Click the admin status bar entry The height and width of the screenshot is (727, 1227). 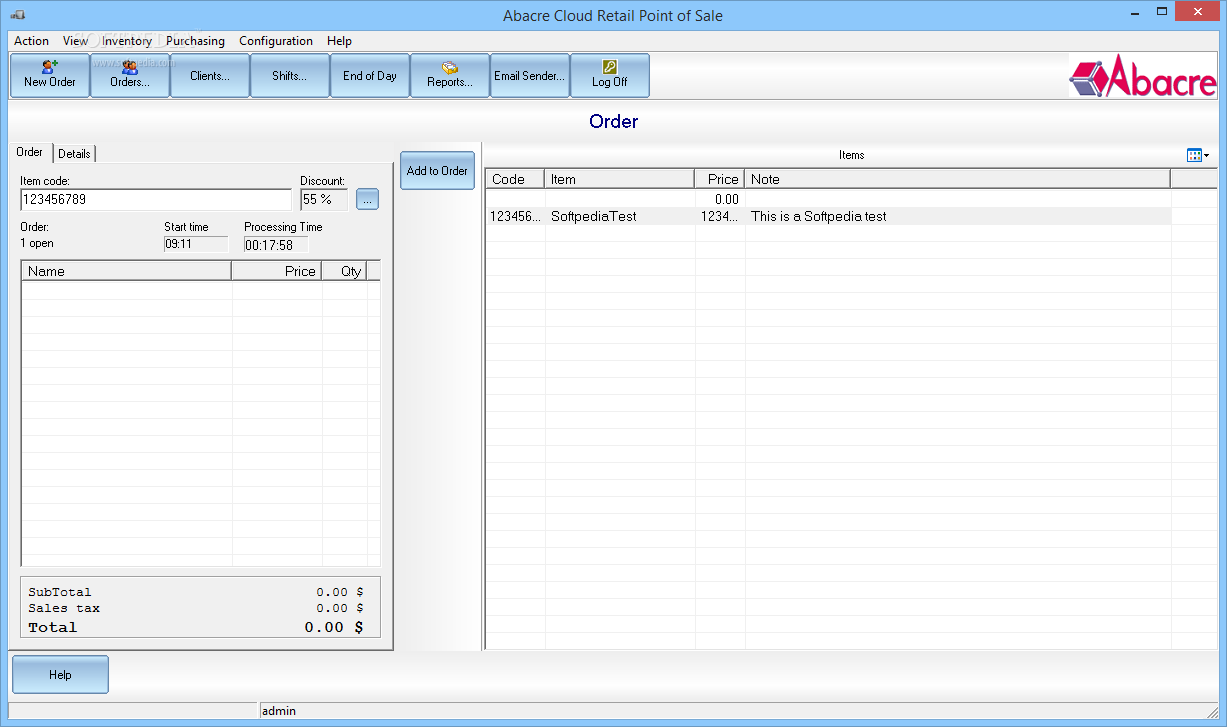click(279, 711)
